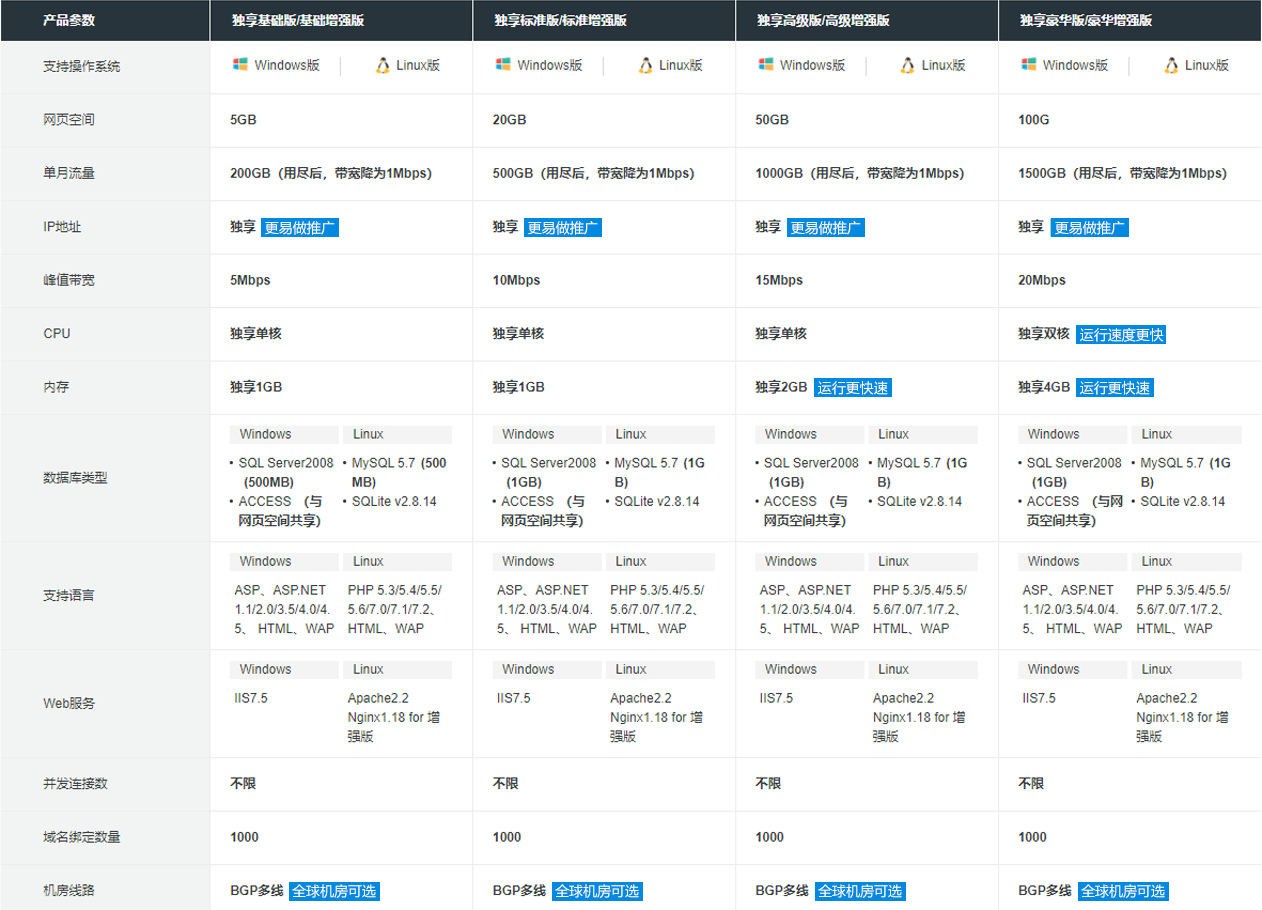Click the 5GB 网页空间 value
This screenshot has height=910, width=1262.
coord(243,120)
